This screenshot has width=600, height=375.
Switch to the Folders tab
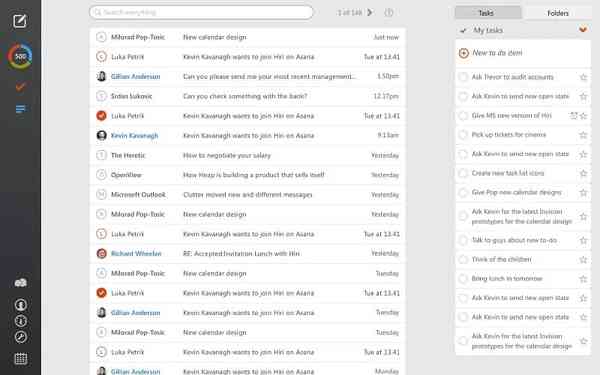point(558,13)
